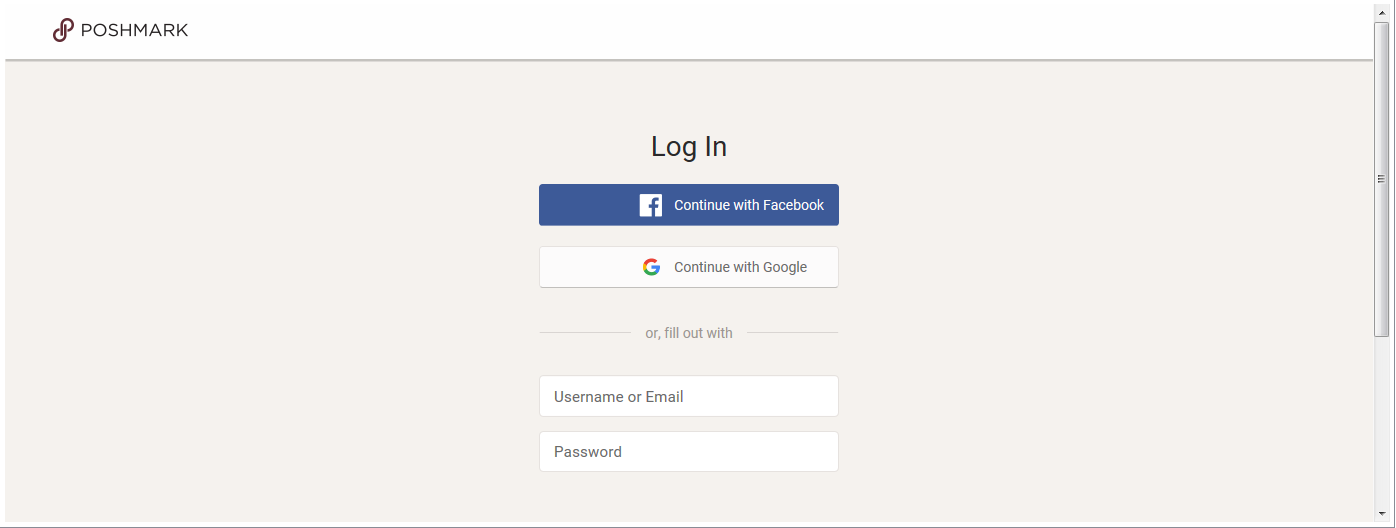Click the grip marks on the scrollbar thumb

pyautogui.click(x=1382, y=179)
